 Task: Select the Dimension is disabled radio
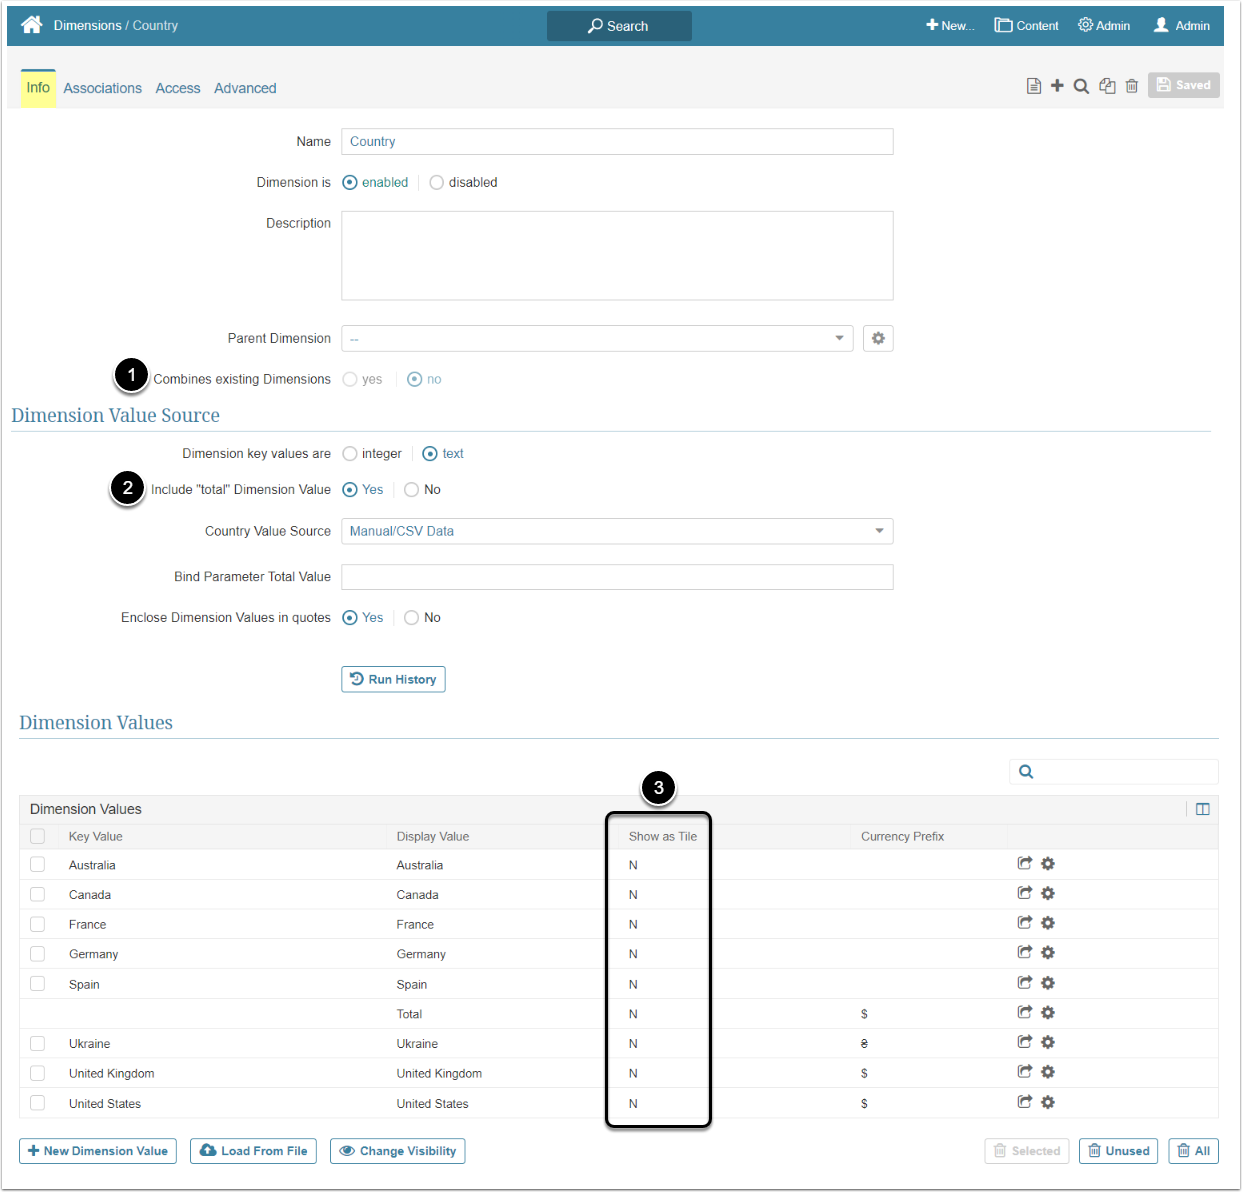tap(436, 182)
